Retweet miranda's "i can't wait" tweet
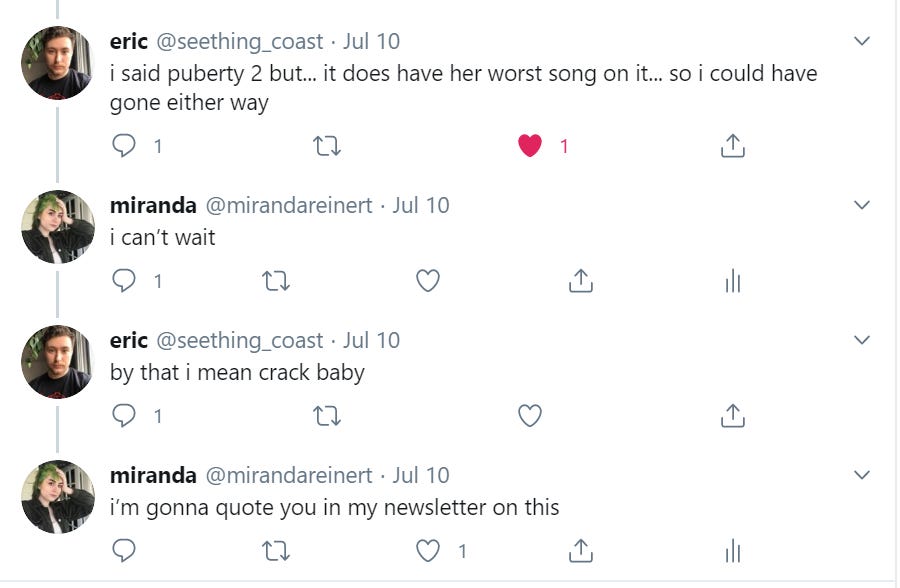The width and height of the screenshot is (900, 588). [x=276, y=282]
